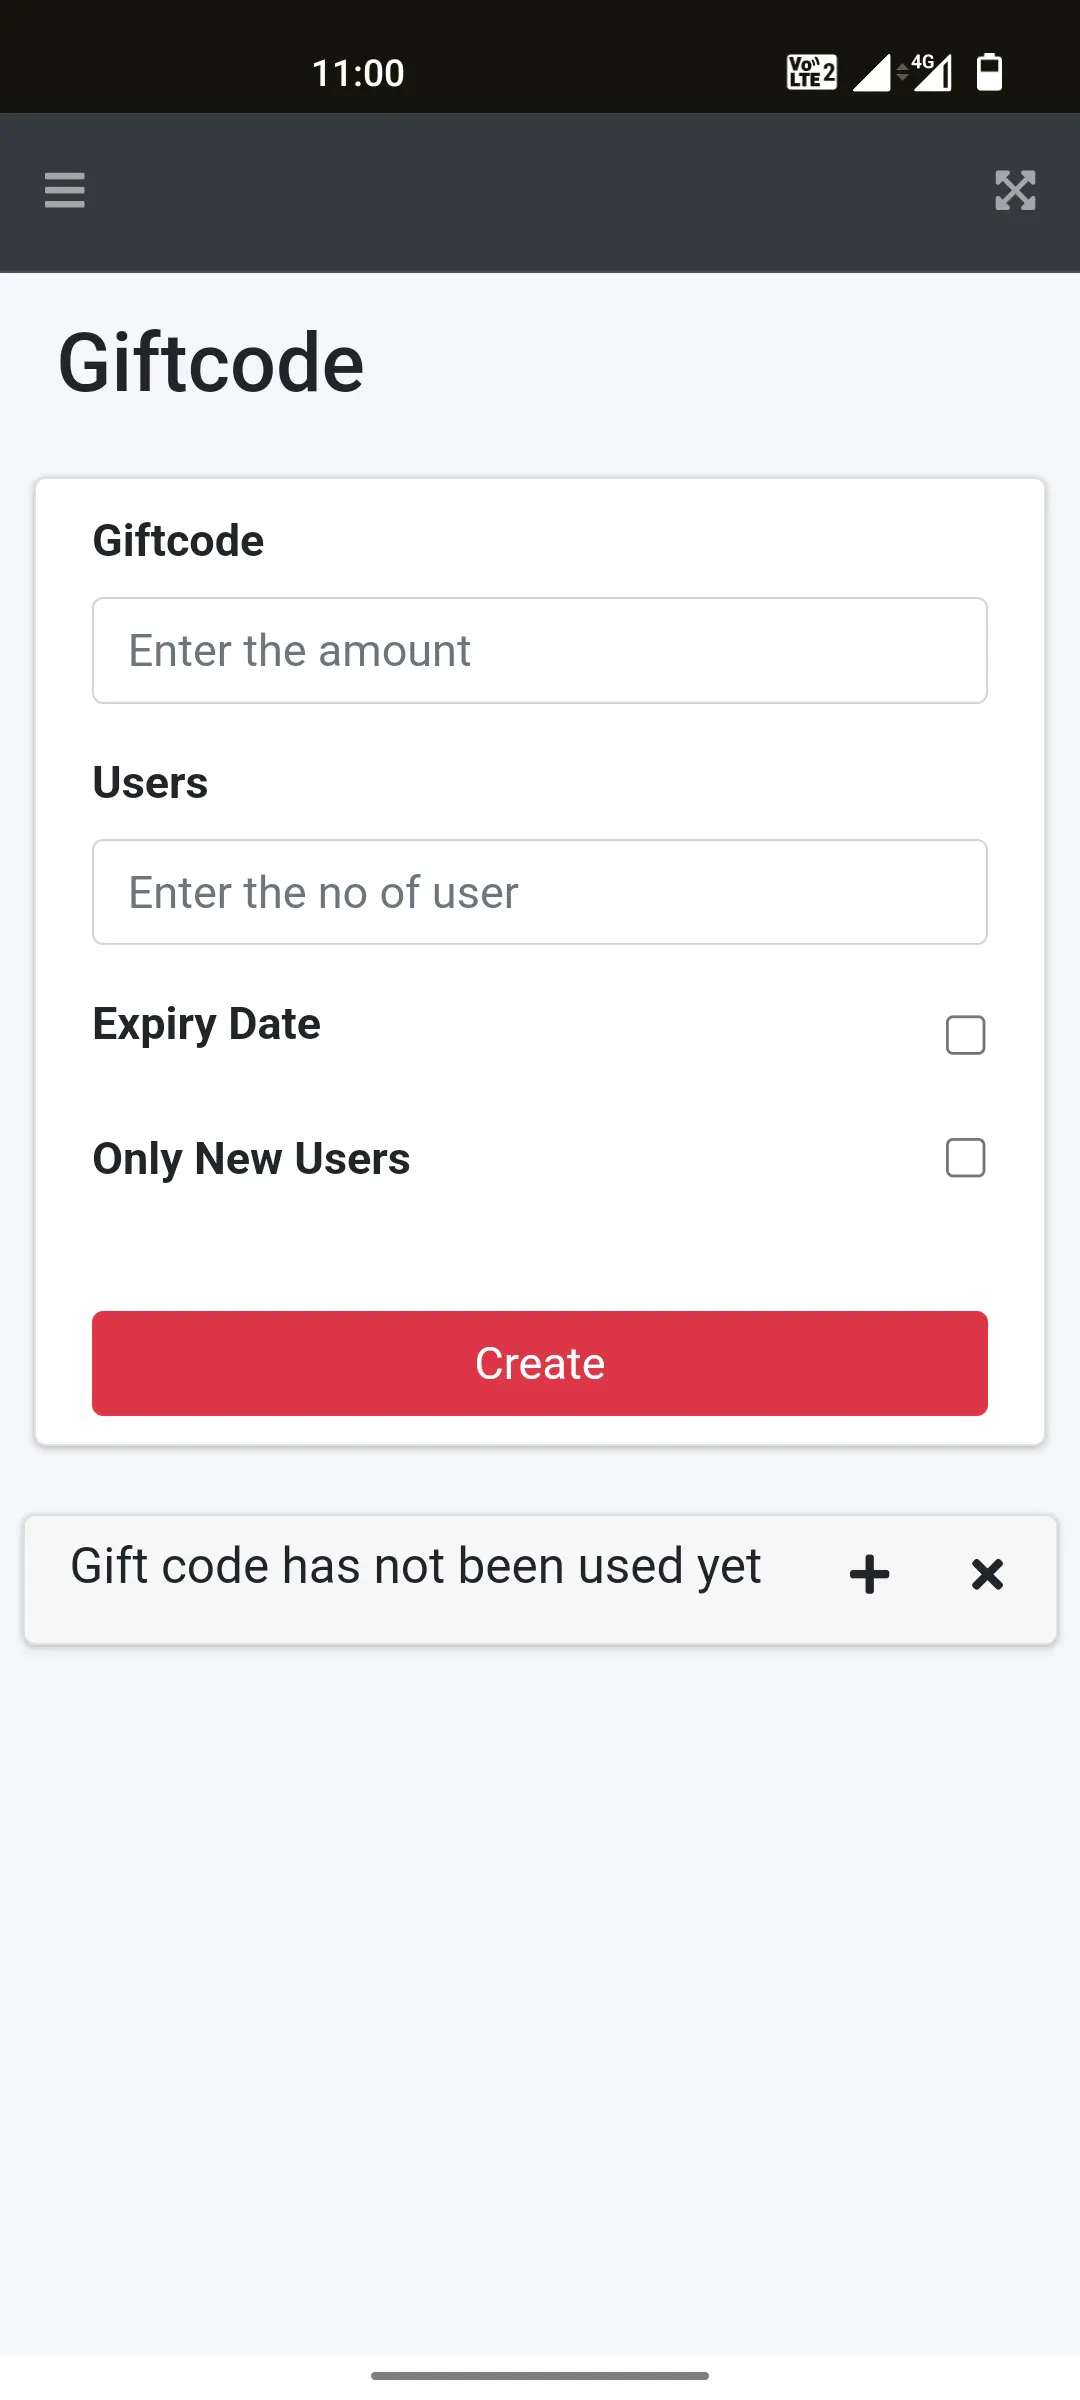Check the Only New Users box
This screenshot has height=2400, width=1080.
(965, 1158)
